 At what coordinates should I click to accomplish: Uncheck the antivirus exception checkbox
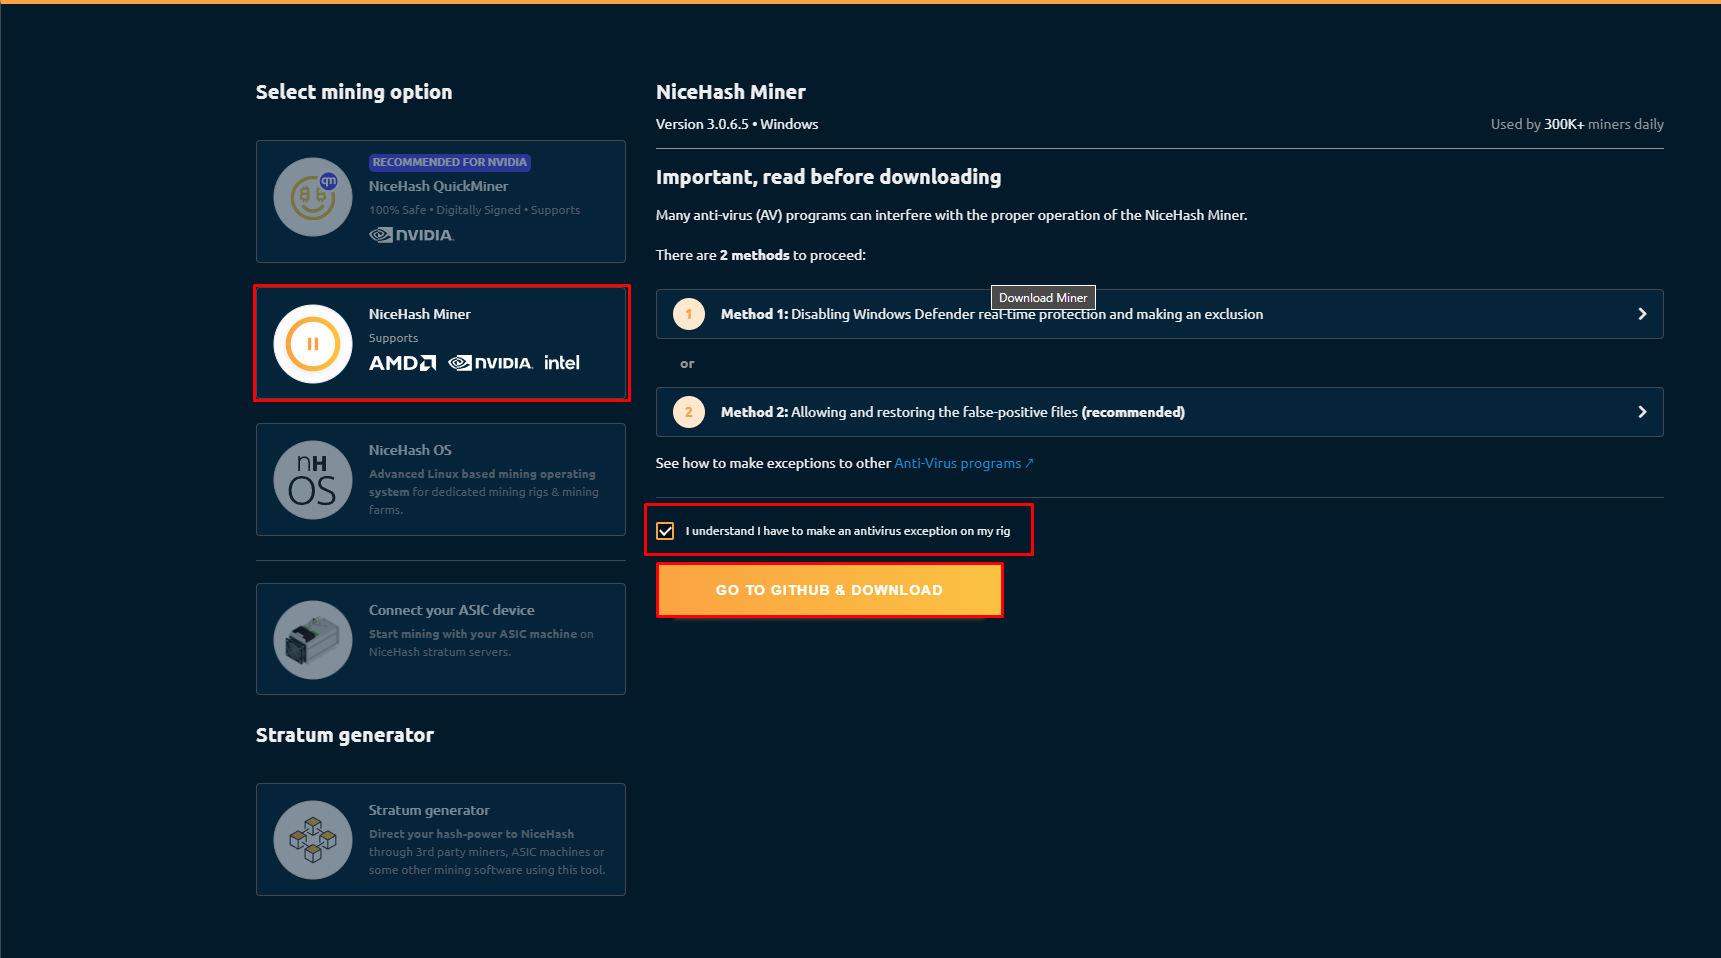point(665,531)
